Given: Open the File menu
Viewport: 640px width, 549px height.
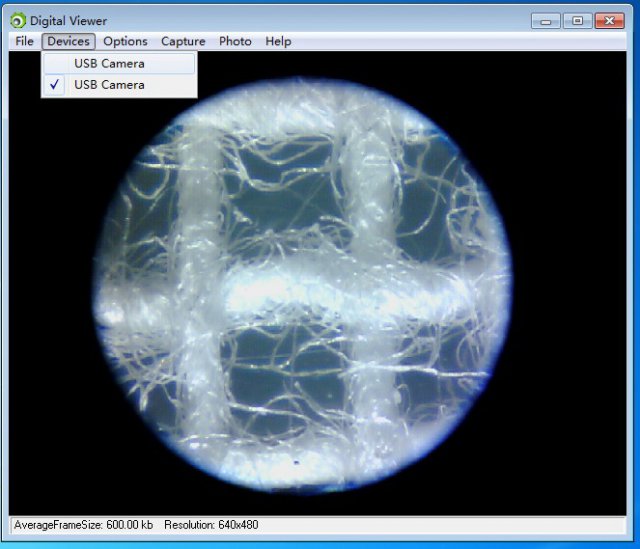Looking at the screenshot, I should (x=24, y=41).
